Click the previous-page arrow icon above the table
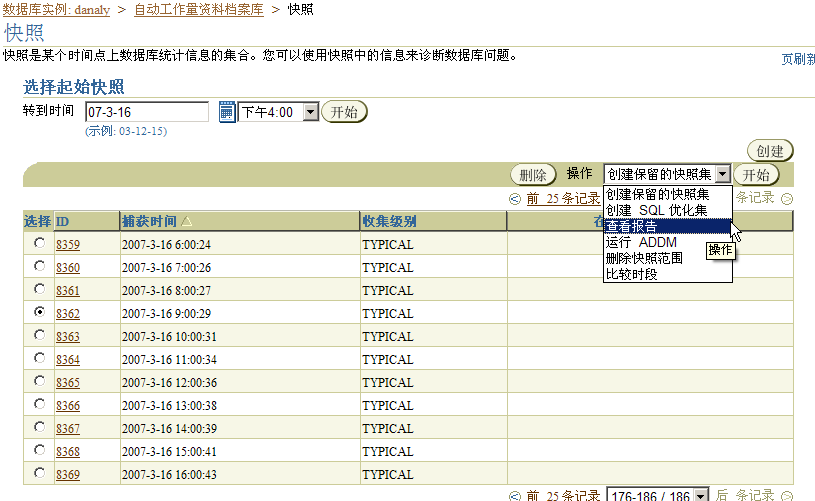The height and width of the screenshot is (501, 815). click(x=515, y=199)
